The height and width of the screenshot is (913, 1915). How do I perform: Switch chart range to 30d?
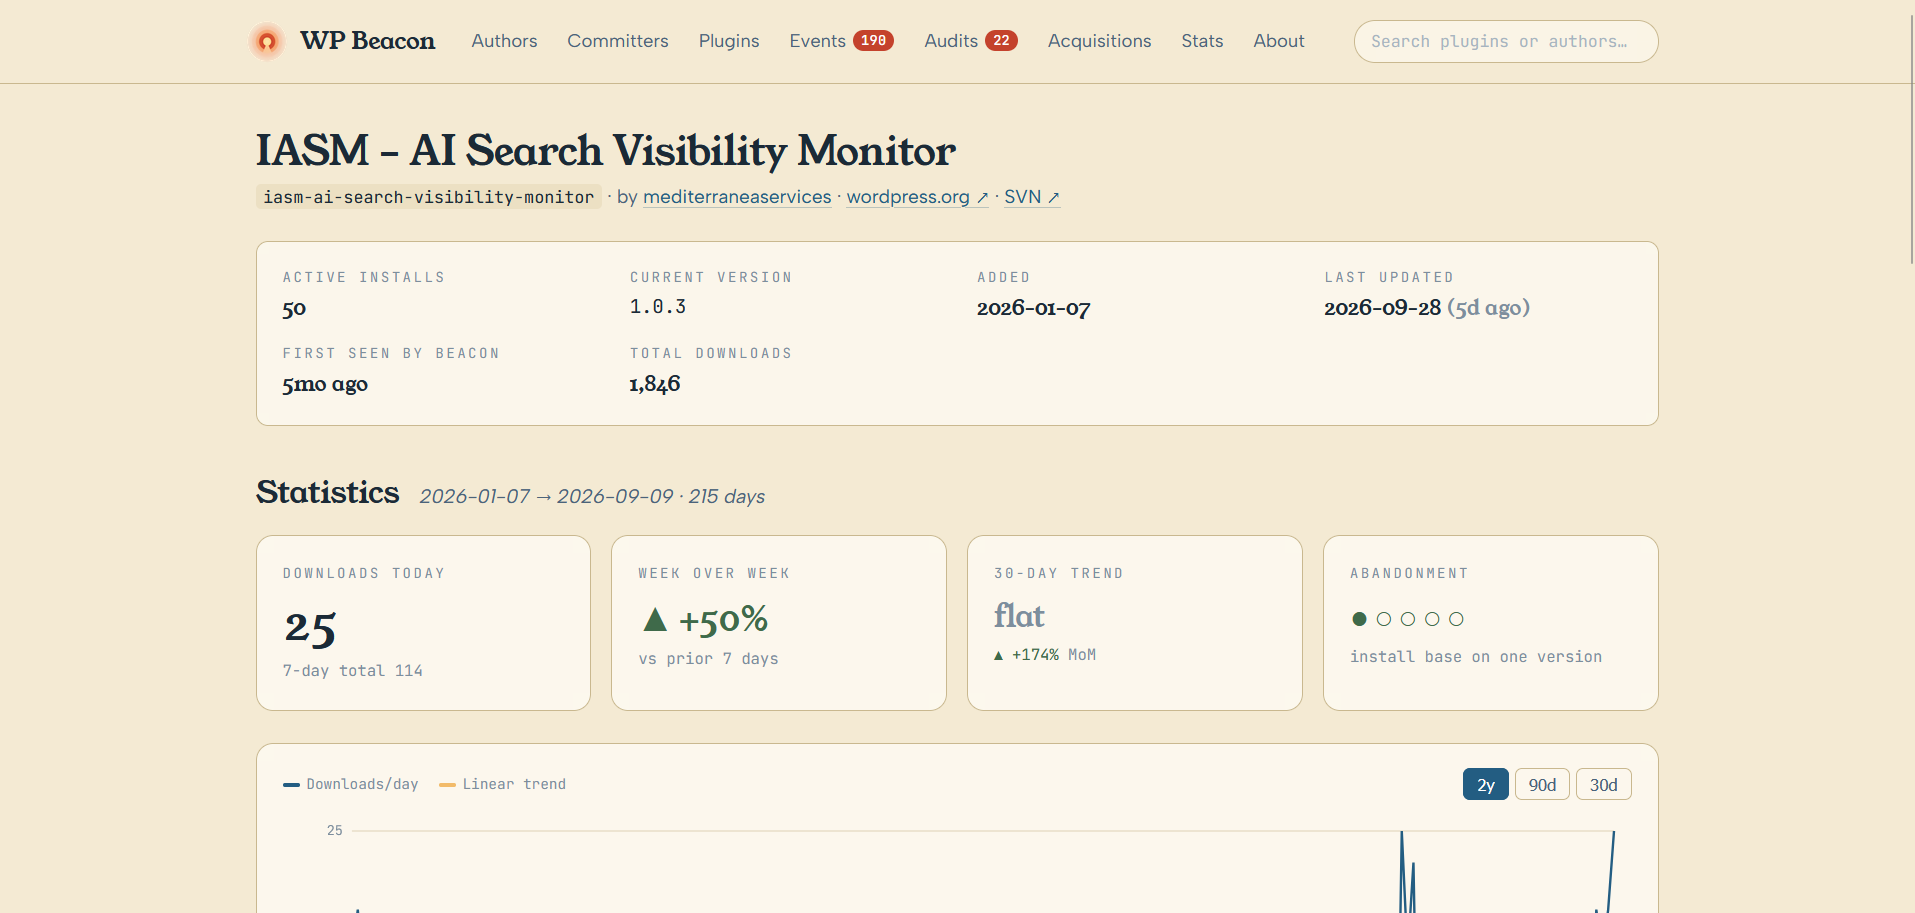[x=1603, y=784]
